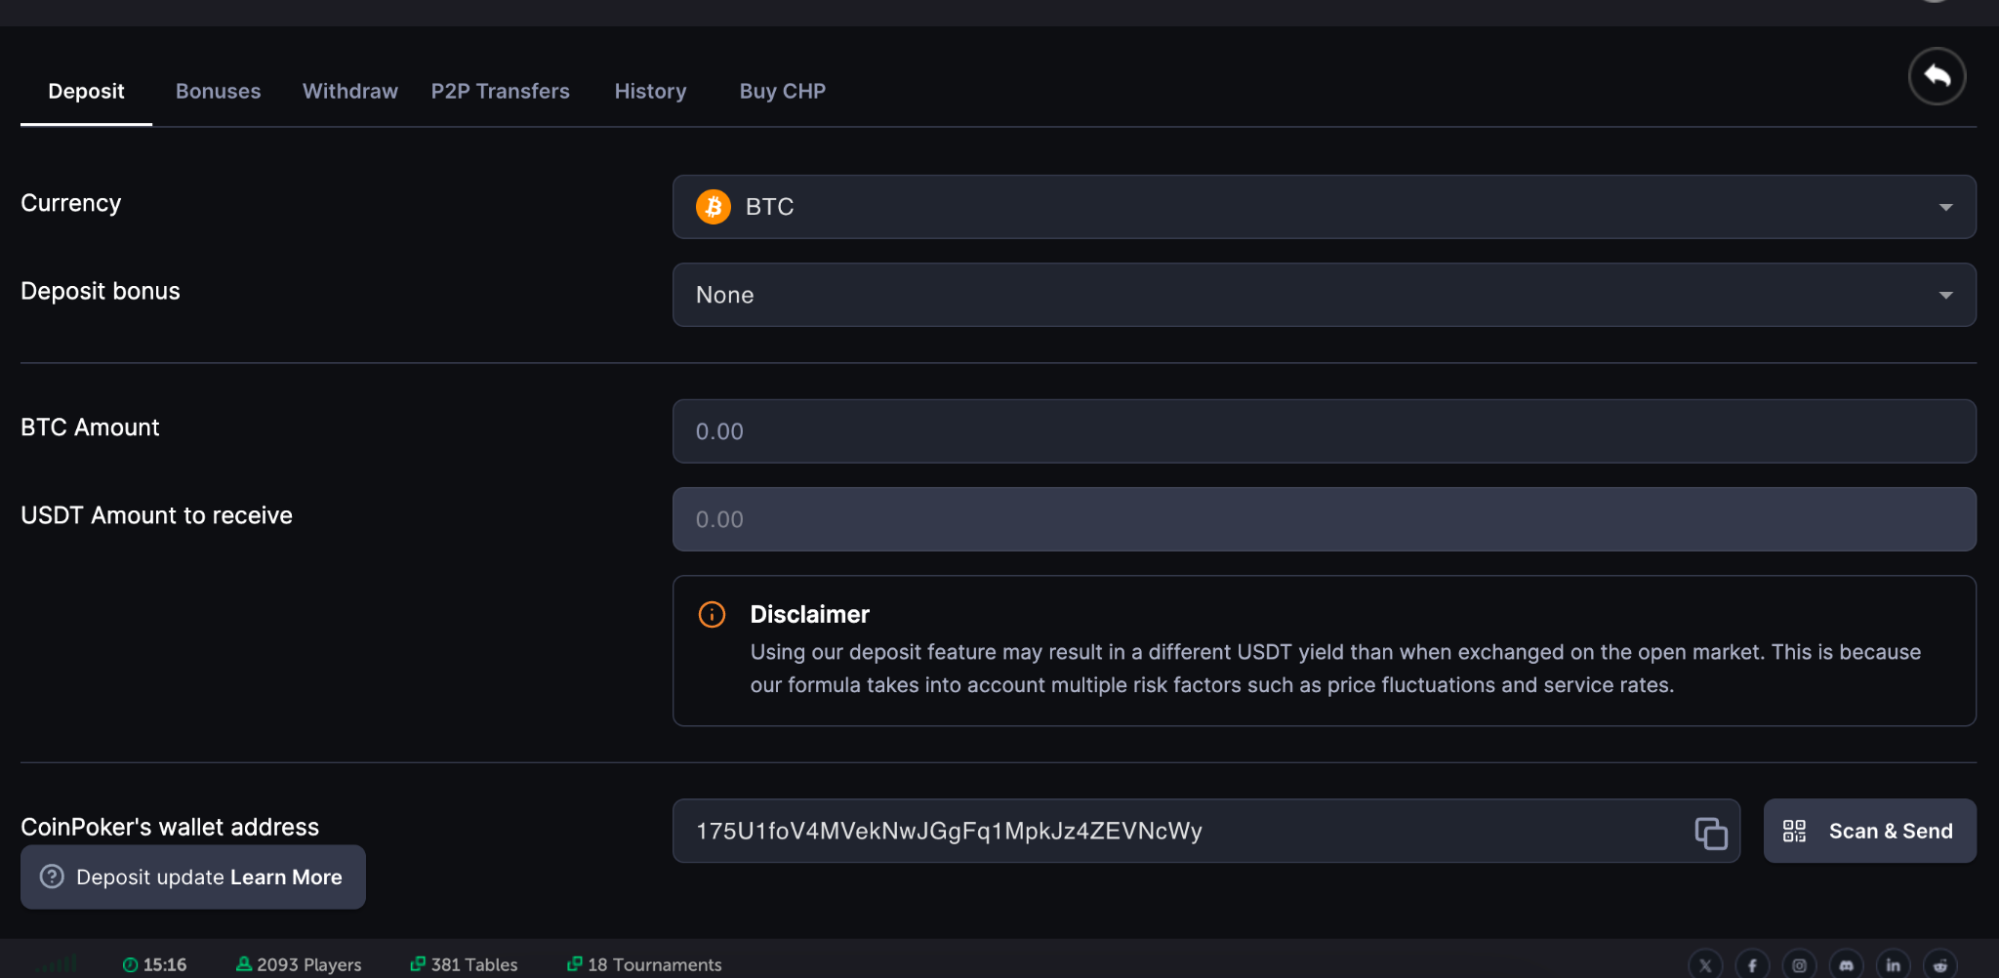
Task: Click the signal strength bars indicator
Action: pyautogui.click(x=58, y=964)
